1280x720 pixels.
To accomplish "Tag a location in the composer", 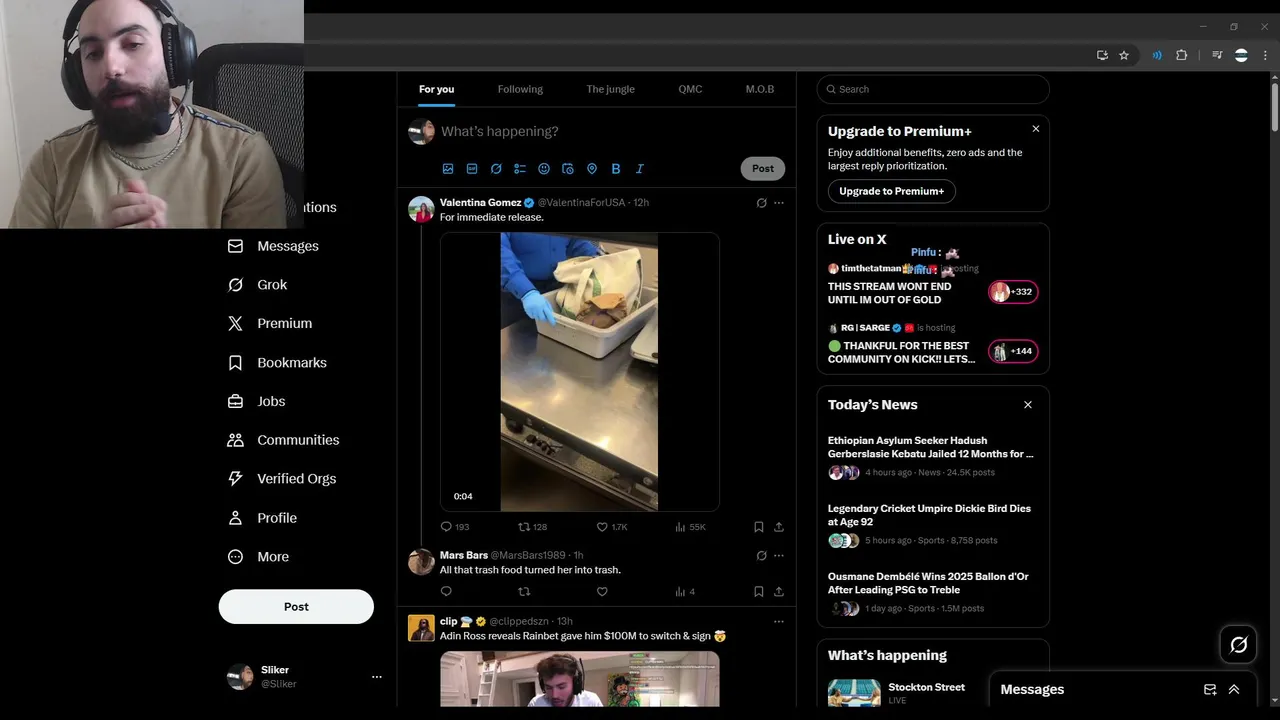I will [x=592, y=169].
